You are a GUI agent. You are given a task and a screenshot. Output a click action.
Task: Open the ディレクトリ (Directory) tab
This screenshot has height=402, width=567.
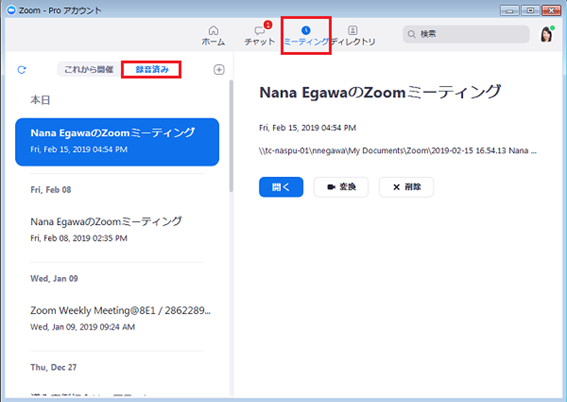(353, 35)
